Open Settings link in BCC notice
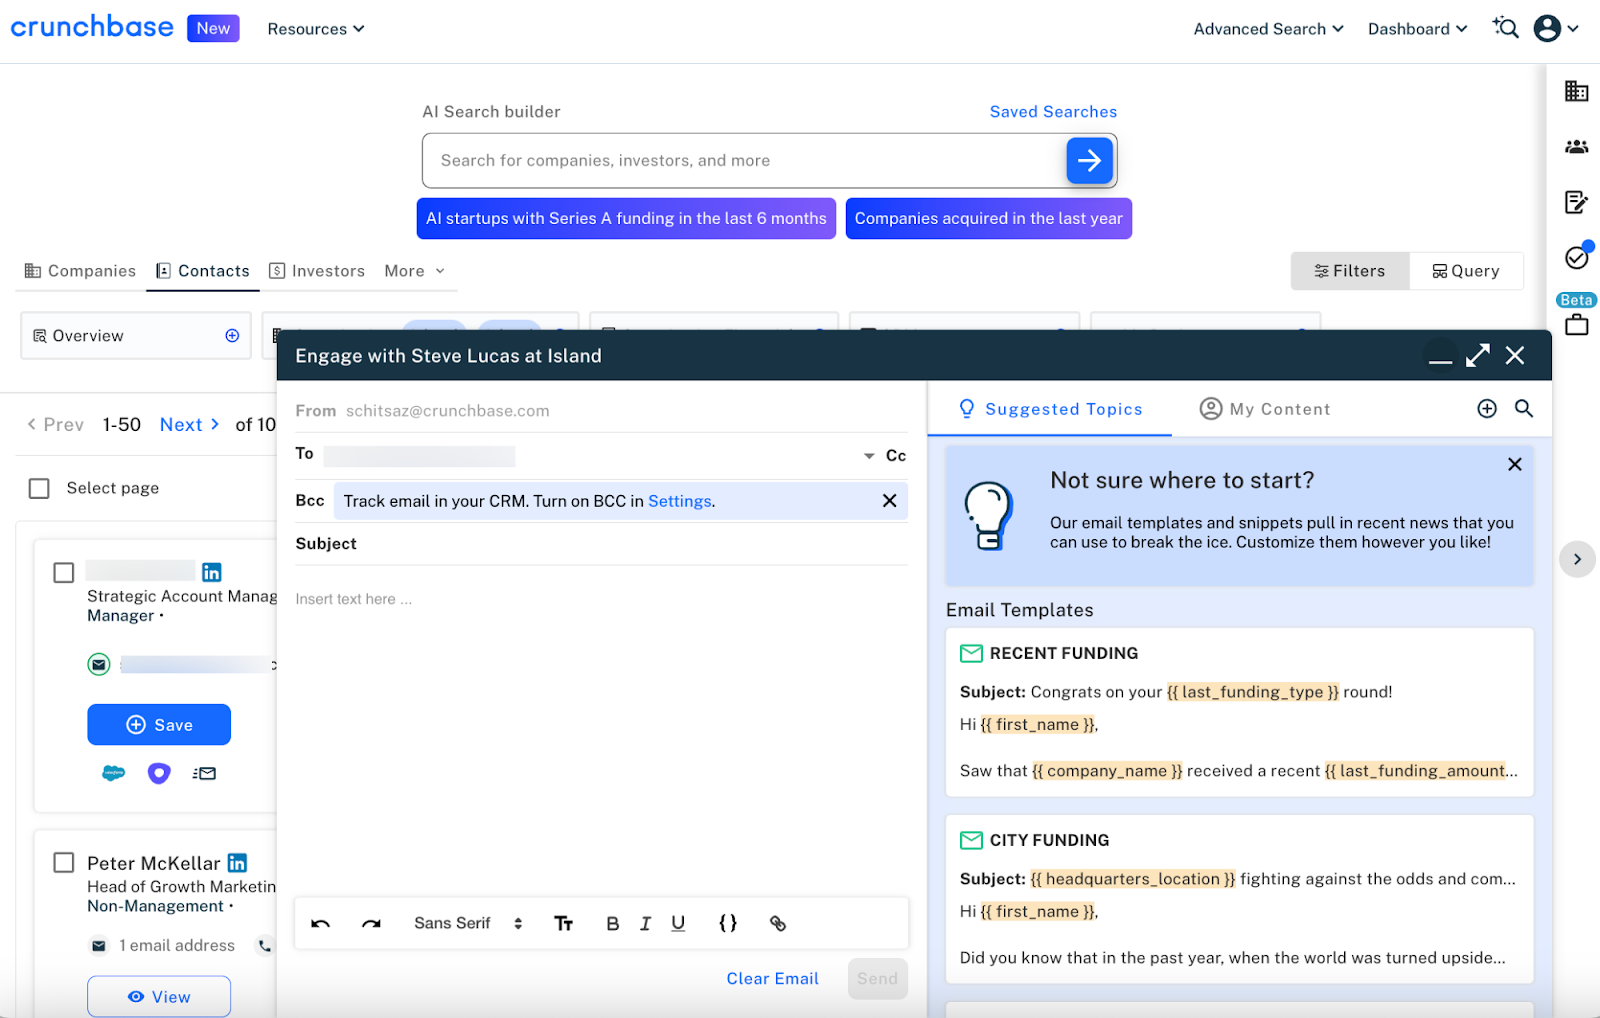Viewport: 1600px width, 1018px height. 679,501
